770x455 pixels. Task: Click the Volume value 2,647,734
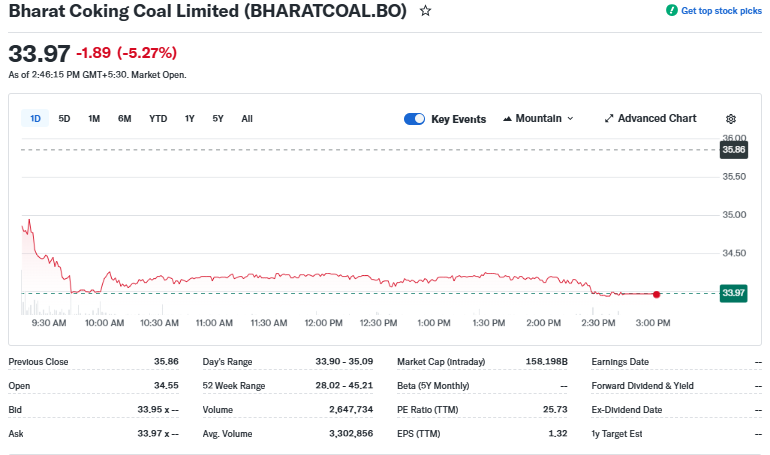tap(351, 409)
